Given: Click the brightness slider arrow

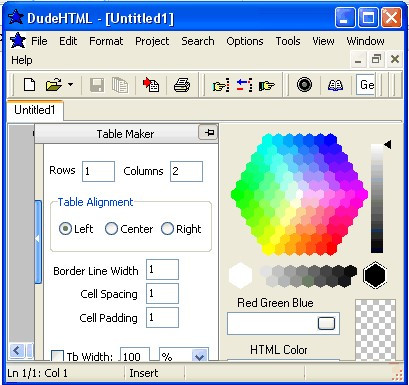Looking at the screenshot, I should pyautogui.click(x=387, y=145).
